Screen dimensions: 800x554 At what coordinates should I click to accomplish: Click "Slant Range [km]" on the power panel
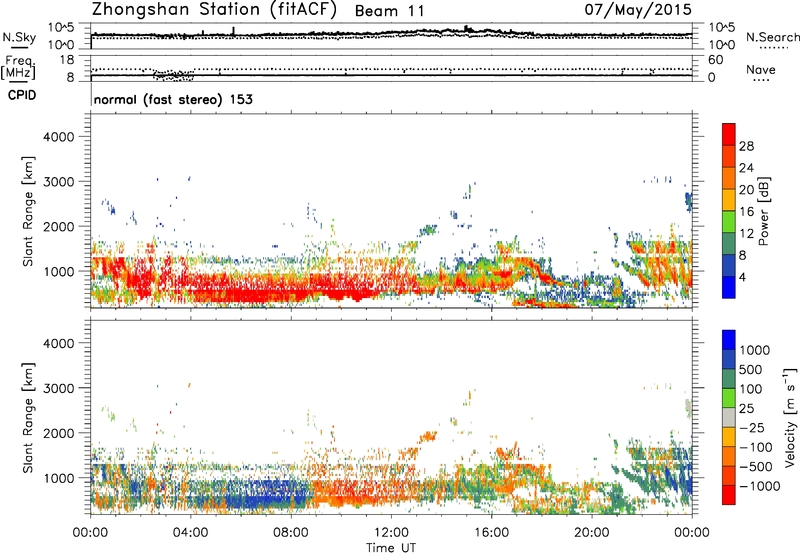click(28, 211)
